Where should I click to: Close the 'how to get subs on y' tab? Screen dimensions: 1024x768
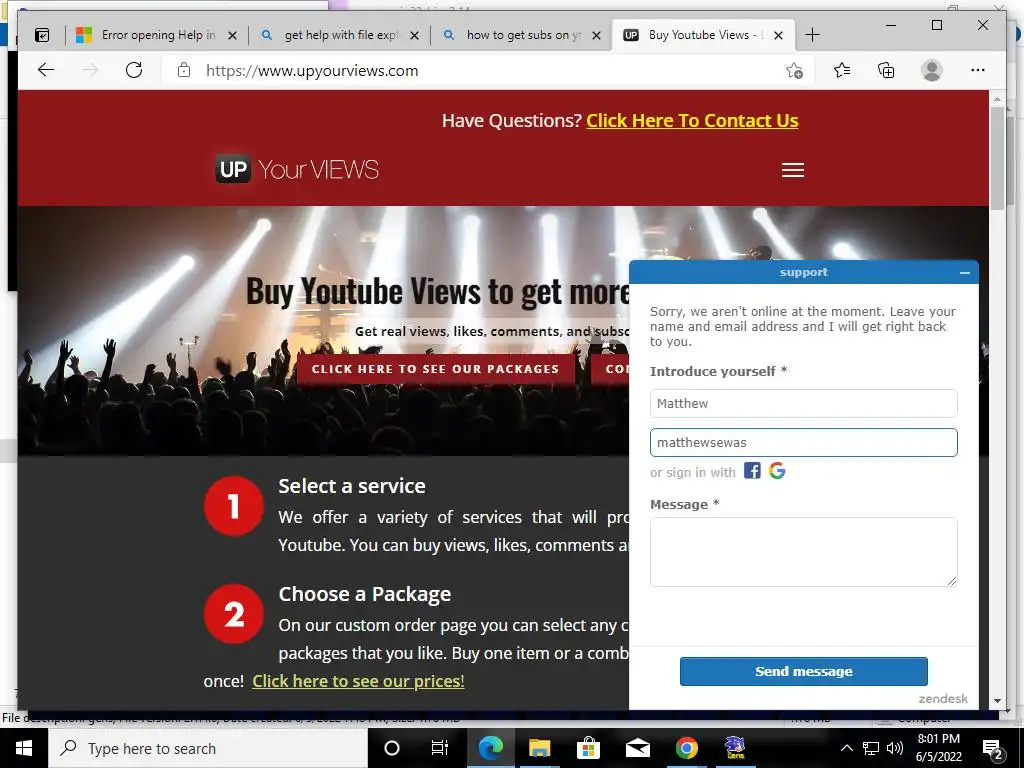[596, 35]
